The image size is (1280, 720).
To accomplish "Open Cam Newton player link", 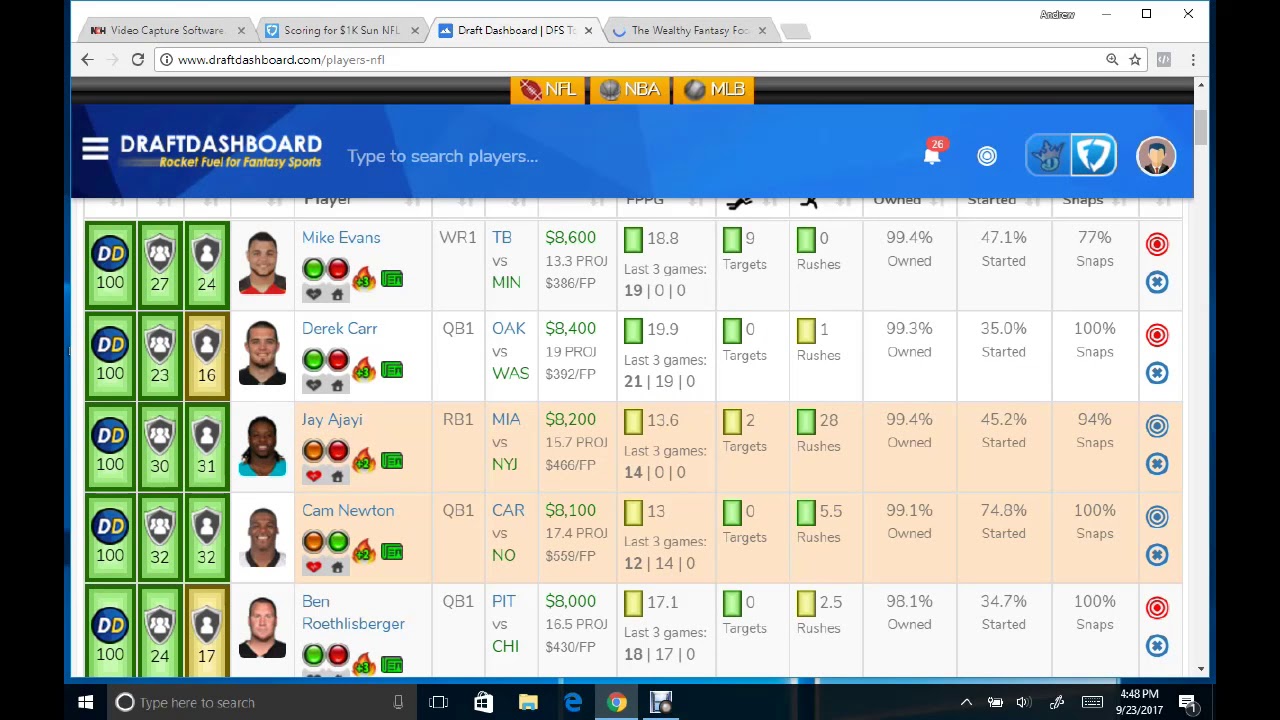I will pyautogui.click(x=348, y=511).
